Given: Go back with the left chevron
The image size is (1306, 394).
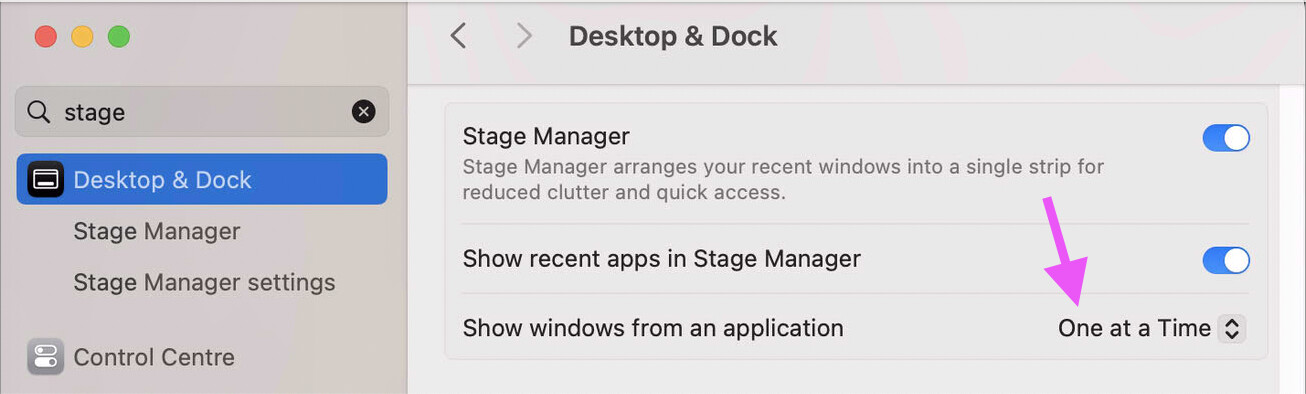Looking at the screenshot, I should [458, 36].
